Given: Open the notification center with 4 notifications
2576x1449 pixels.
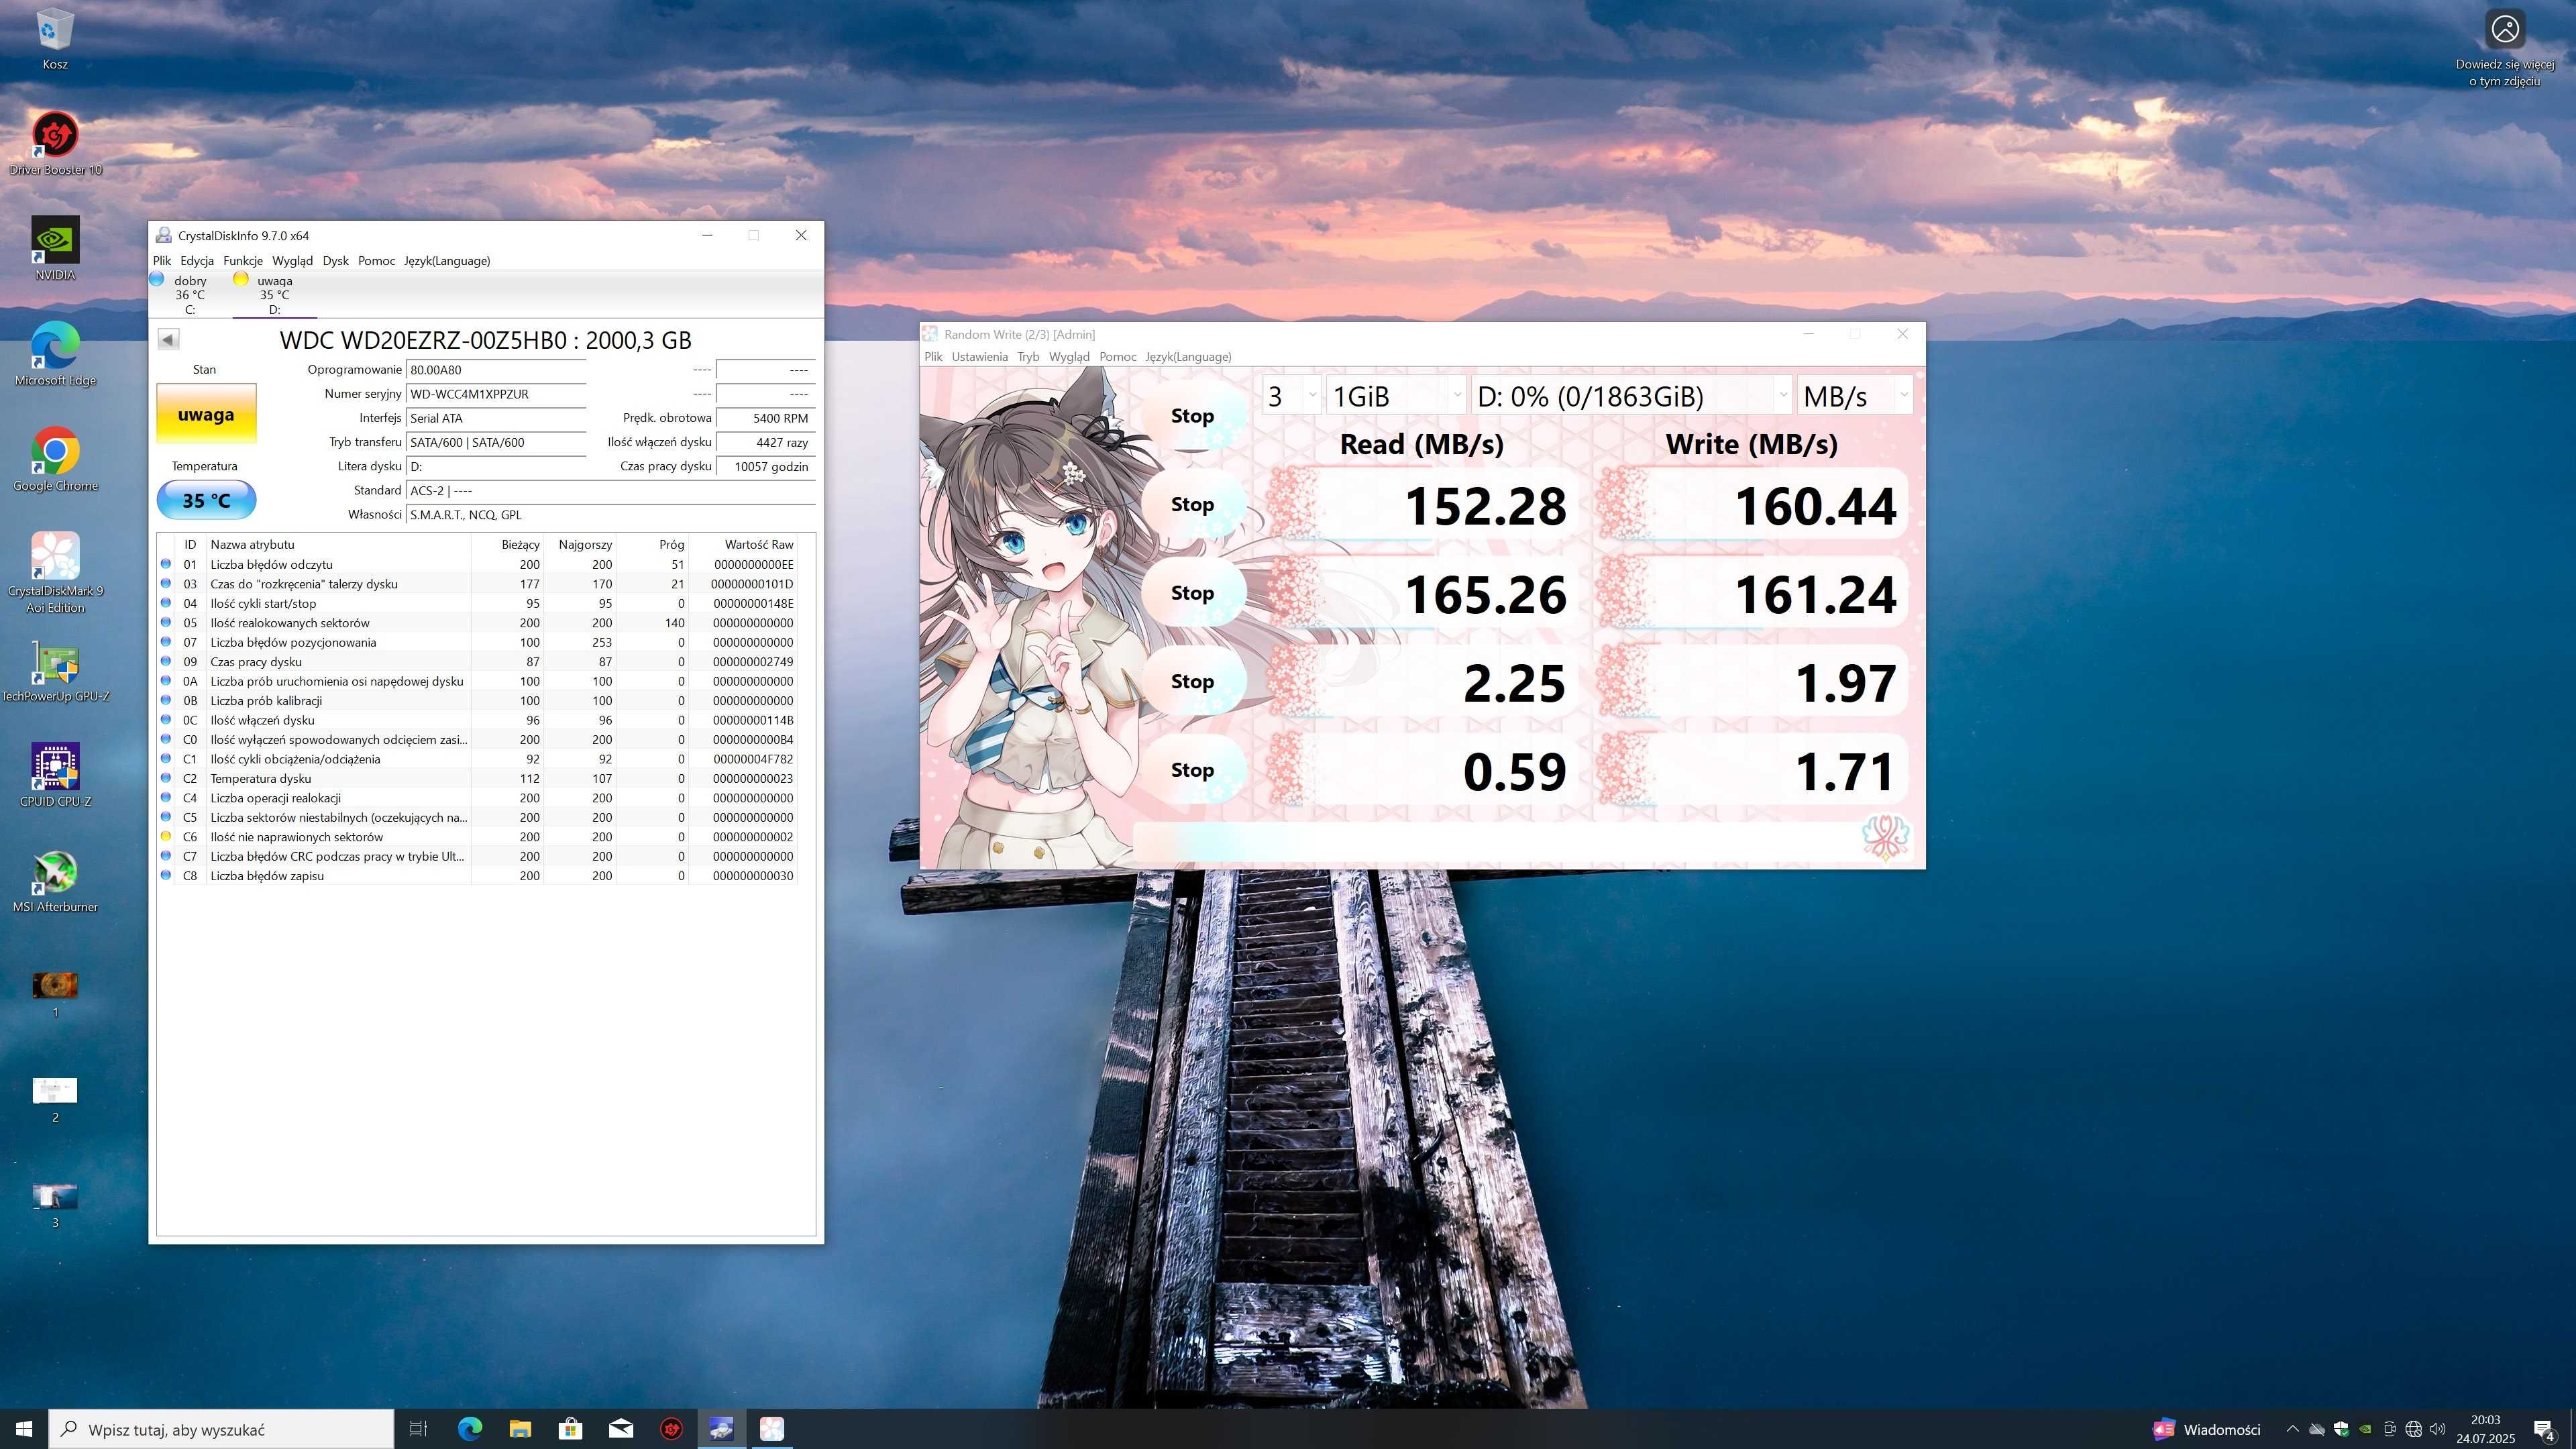Looking at the screenshot, I should pos(2544,1430).
